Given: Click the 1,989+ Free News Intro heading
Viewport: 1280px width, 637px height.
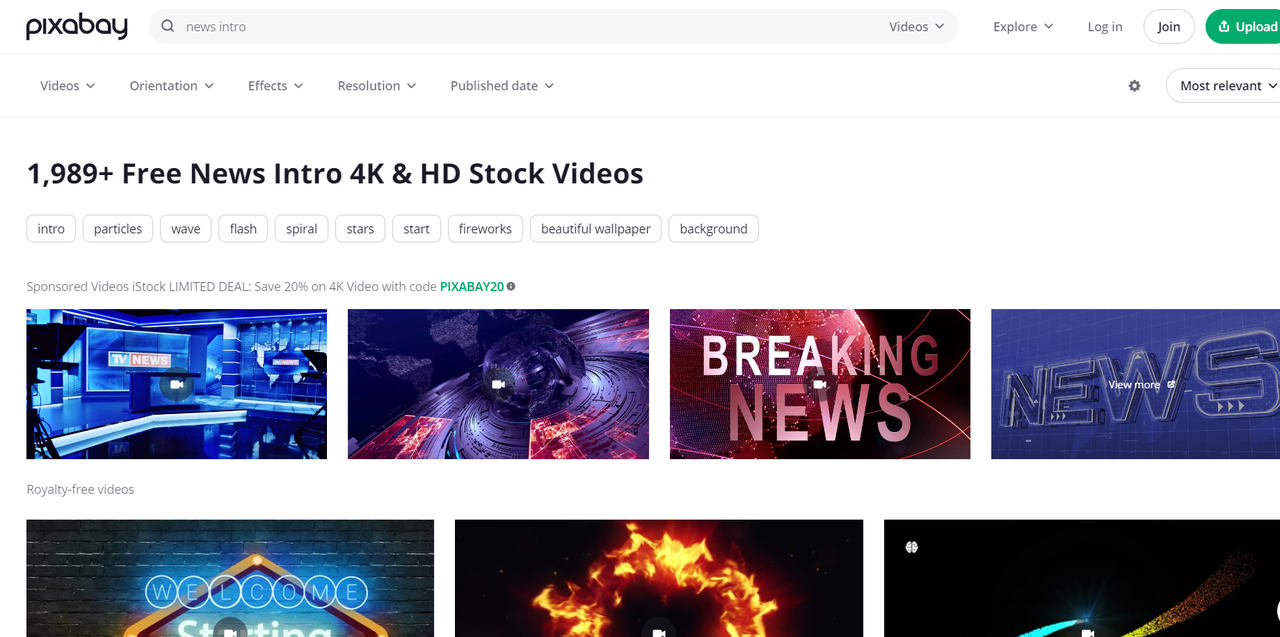Looking at the screenshot, I should (335, 174).
